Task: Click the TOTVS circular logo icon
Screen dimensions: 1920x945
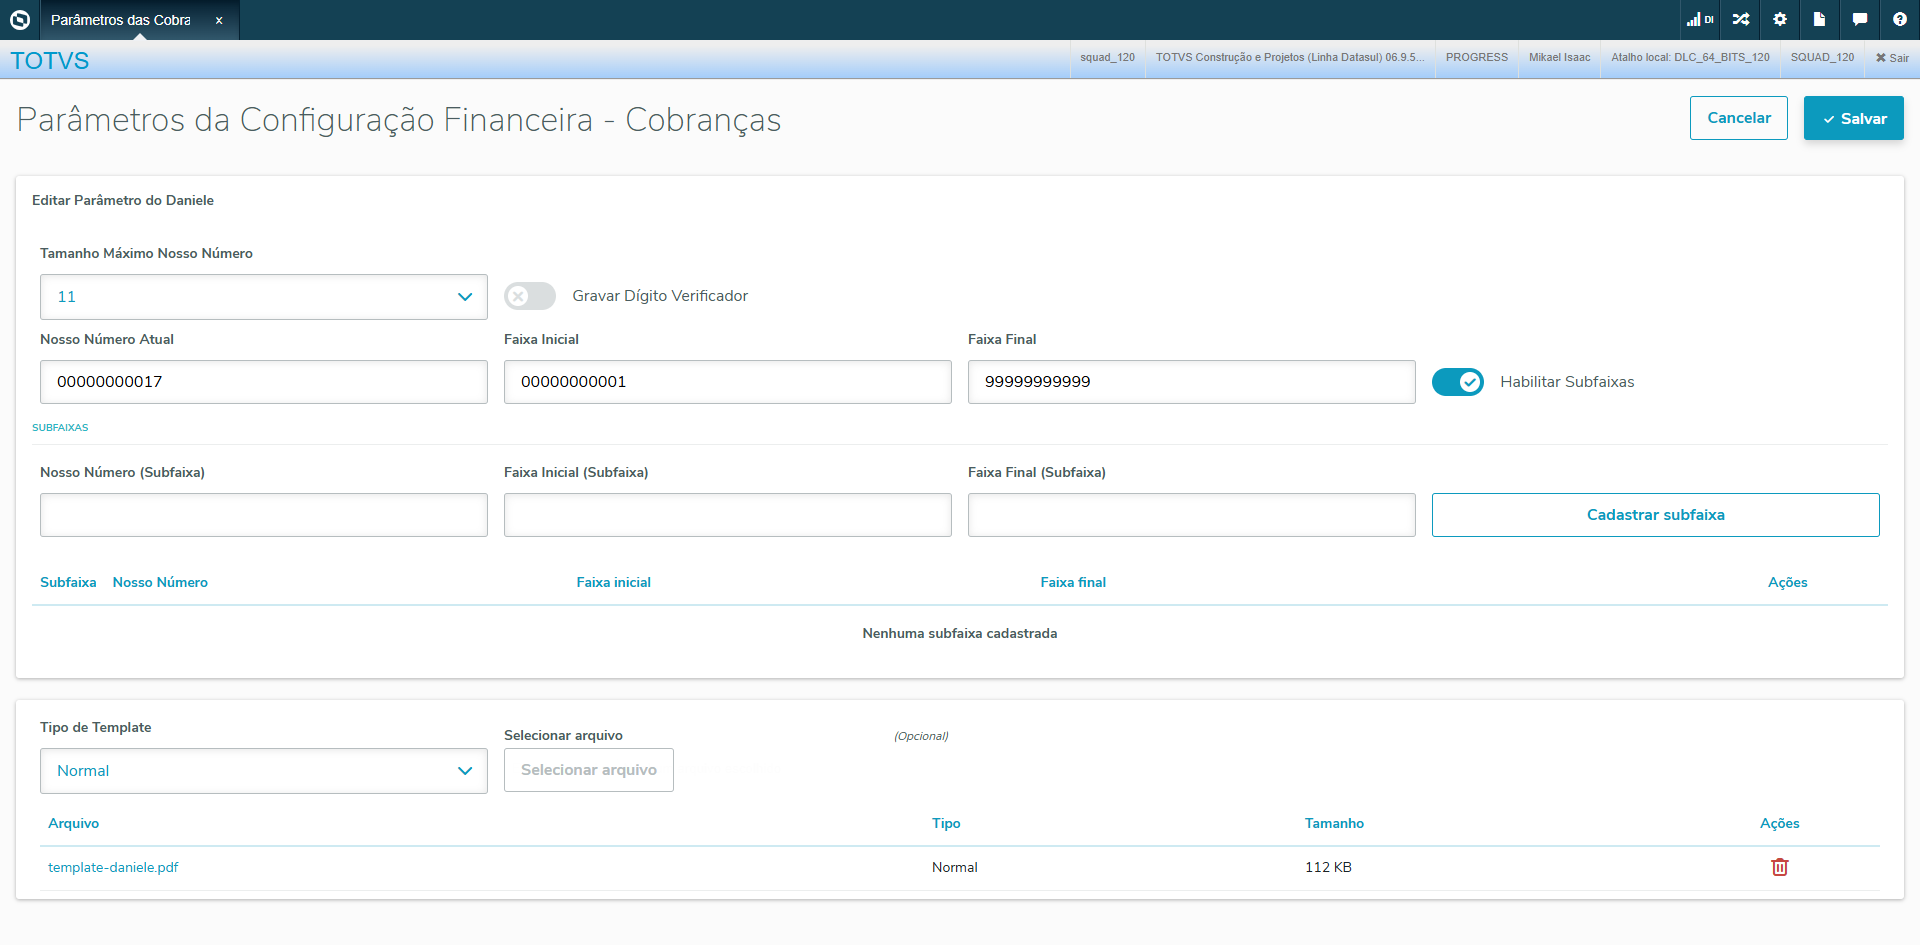Action: coord(20,20)
